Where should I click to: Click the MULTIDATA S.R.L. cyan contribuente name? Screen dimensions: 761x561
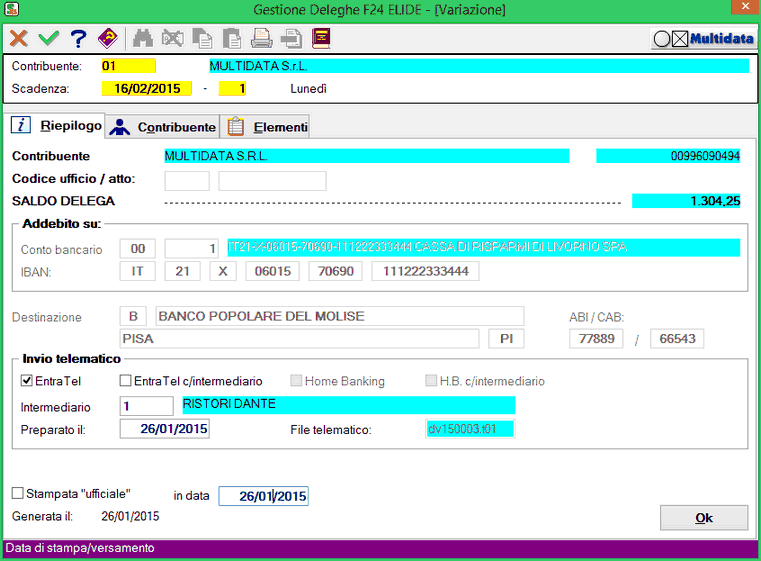[x=367, y=156]
